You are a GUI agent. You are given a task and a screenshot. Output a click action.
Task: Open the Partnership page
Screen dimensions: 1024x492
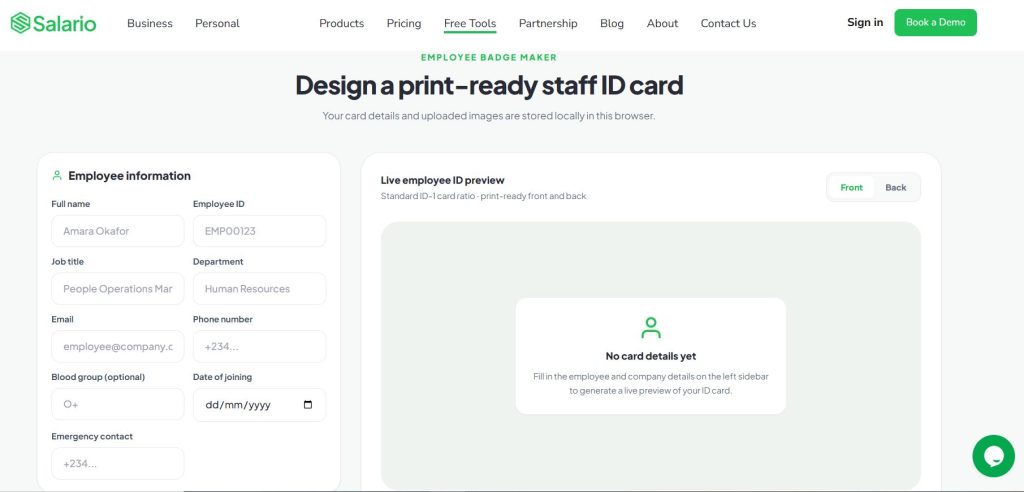[548, 24]
